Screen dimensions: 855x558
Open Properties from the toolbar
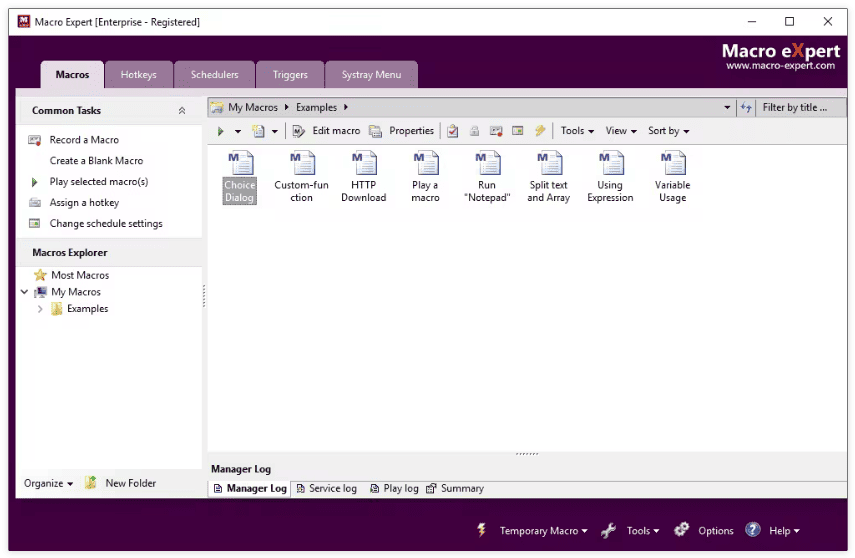[x=401, y=131]
